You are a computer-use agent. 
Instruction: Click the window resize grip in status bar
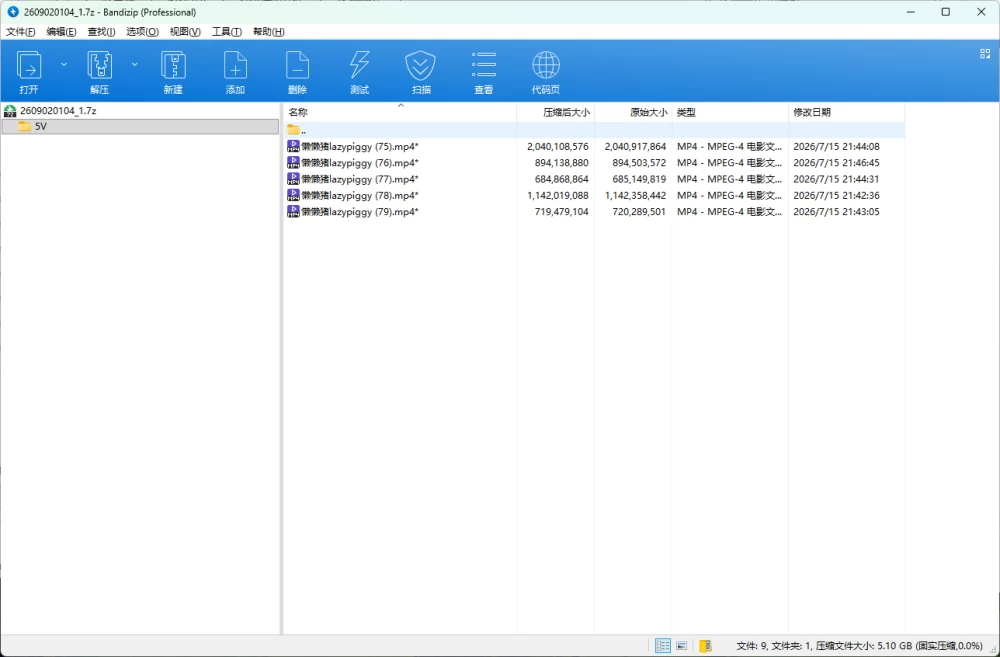point(994,651)
